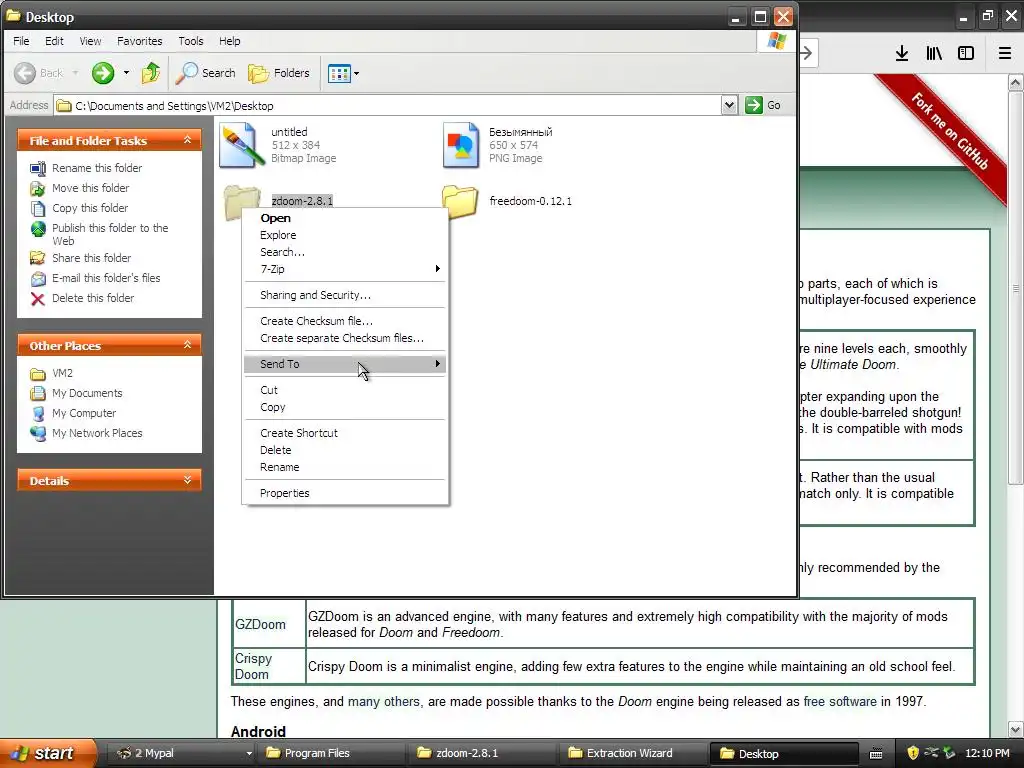Expand the 7-Zip submenu

(345, 269)
